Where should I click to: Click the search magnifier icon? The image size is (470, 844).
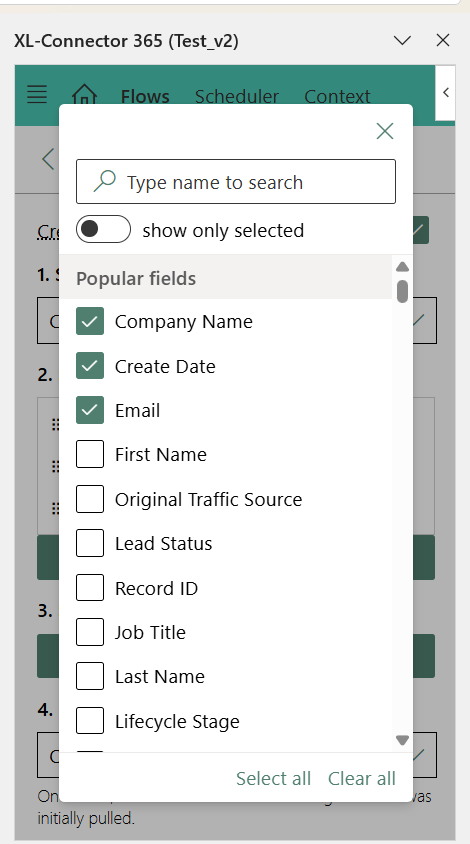[104, 181]
